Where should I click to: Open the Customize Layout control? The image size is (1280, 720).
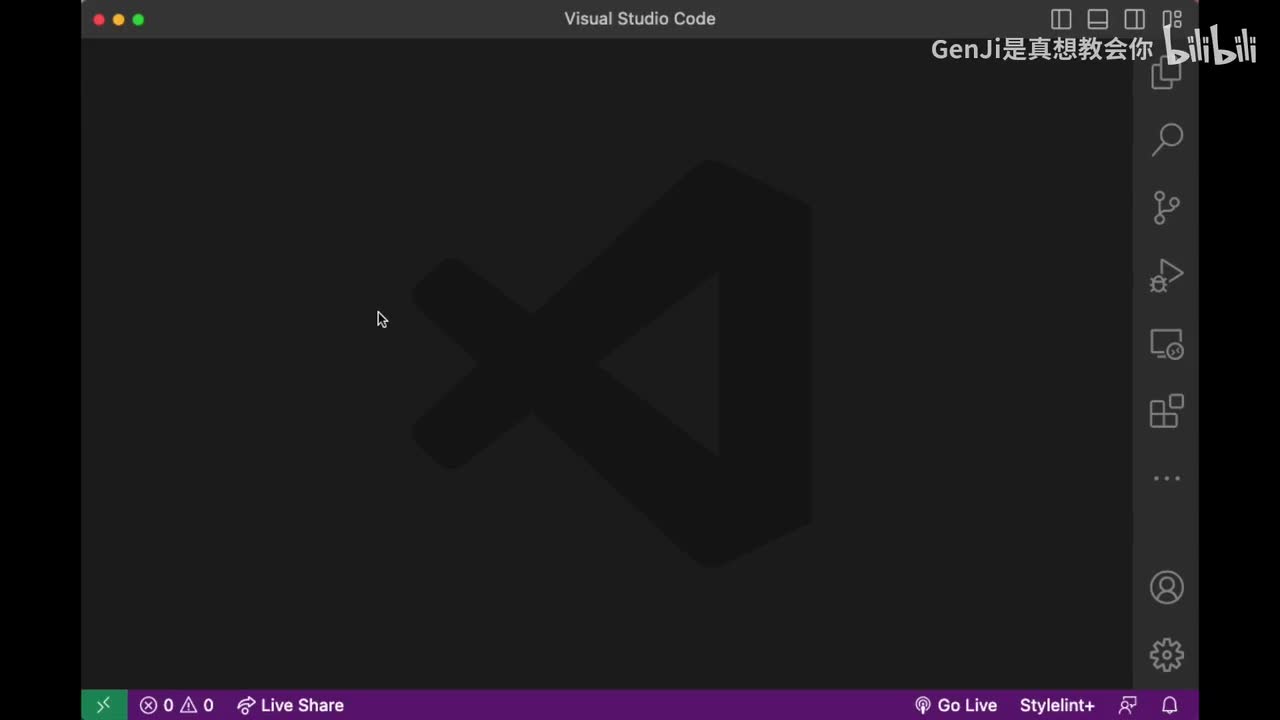click(1172, 19)
